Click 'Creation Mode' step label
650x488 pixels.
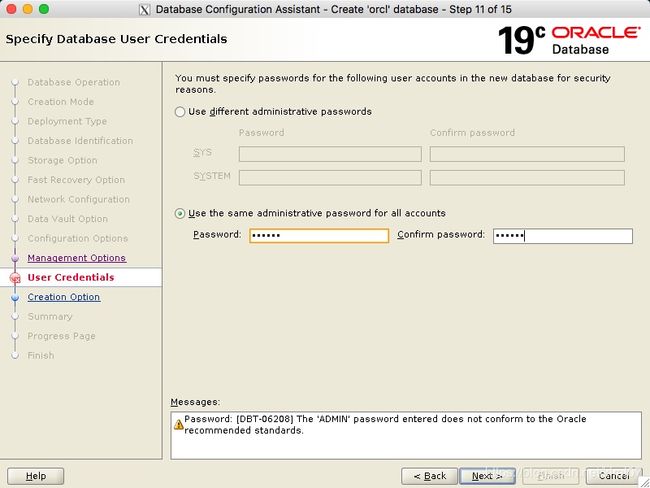pos(61,102)
